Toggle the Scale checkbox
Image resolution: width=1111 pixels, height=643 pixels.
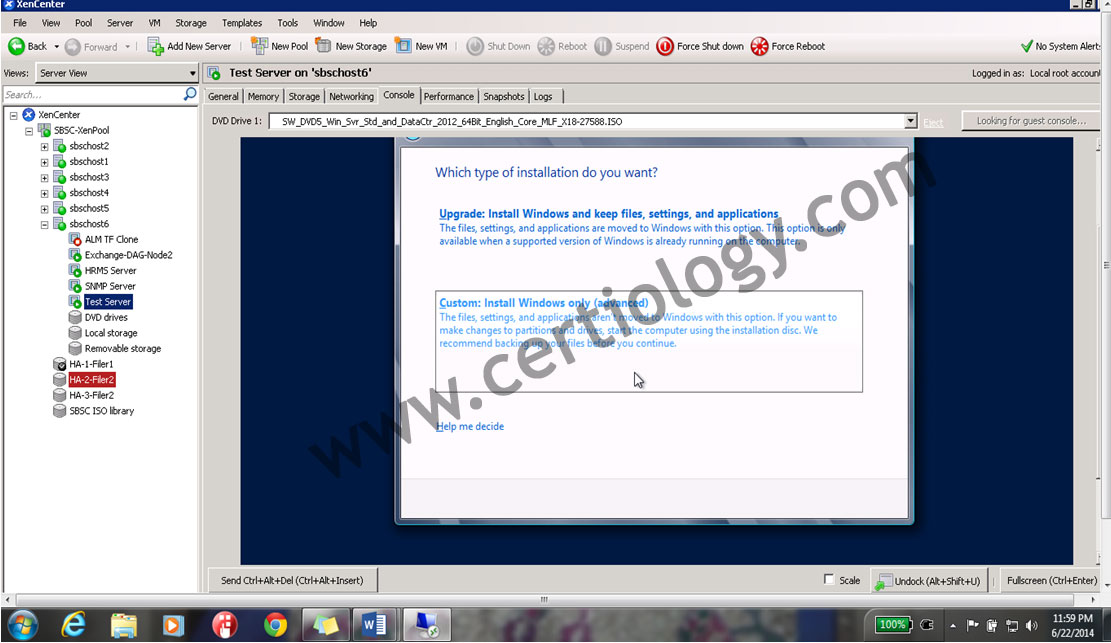point(829,579)
